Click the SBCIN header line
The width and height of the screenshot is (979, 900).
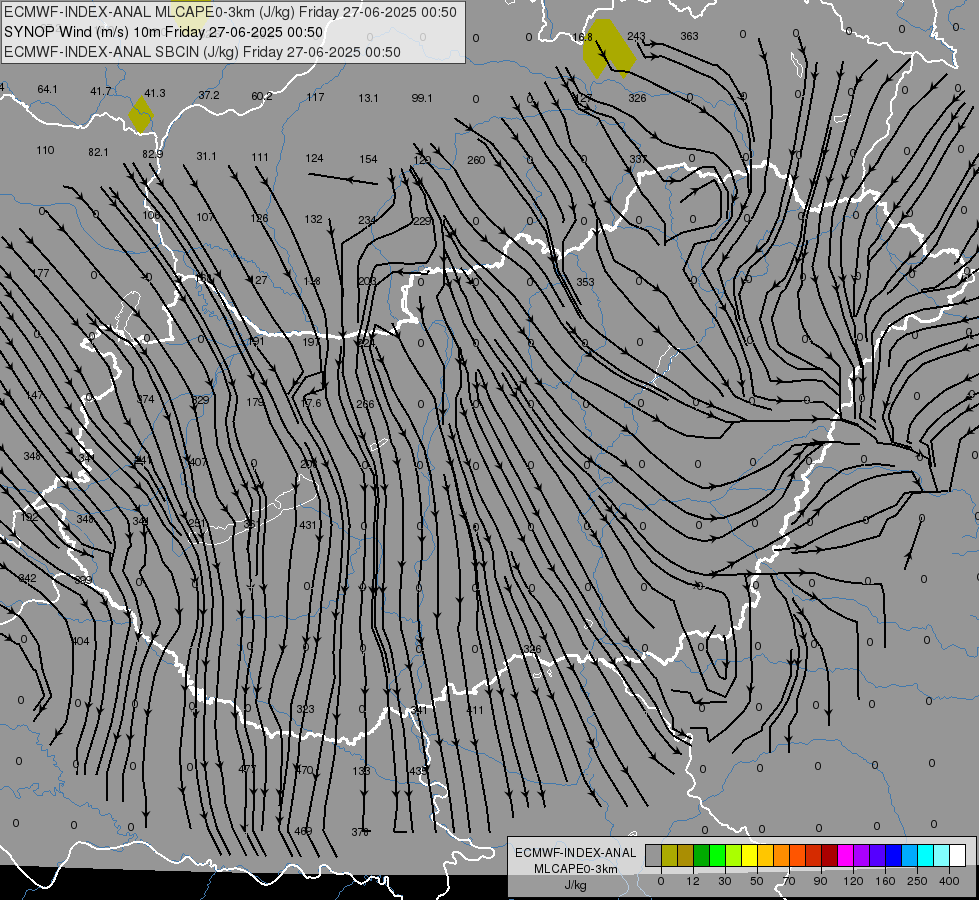click(202, 52)
